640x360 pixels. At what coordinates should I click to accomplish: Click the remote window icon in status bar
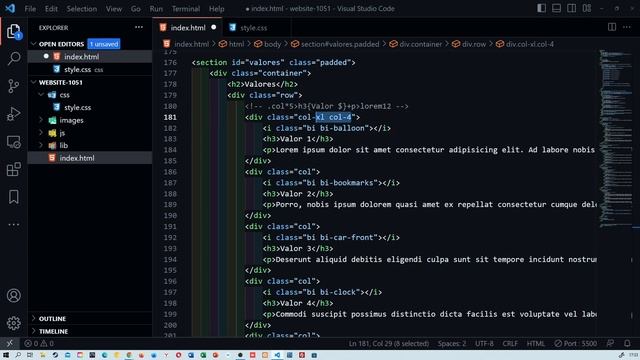9,343
